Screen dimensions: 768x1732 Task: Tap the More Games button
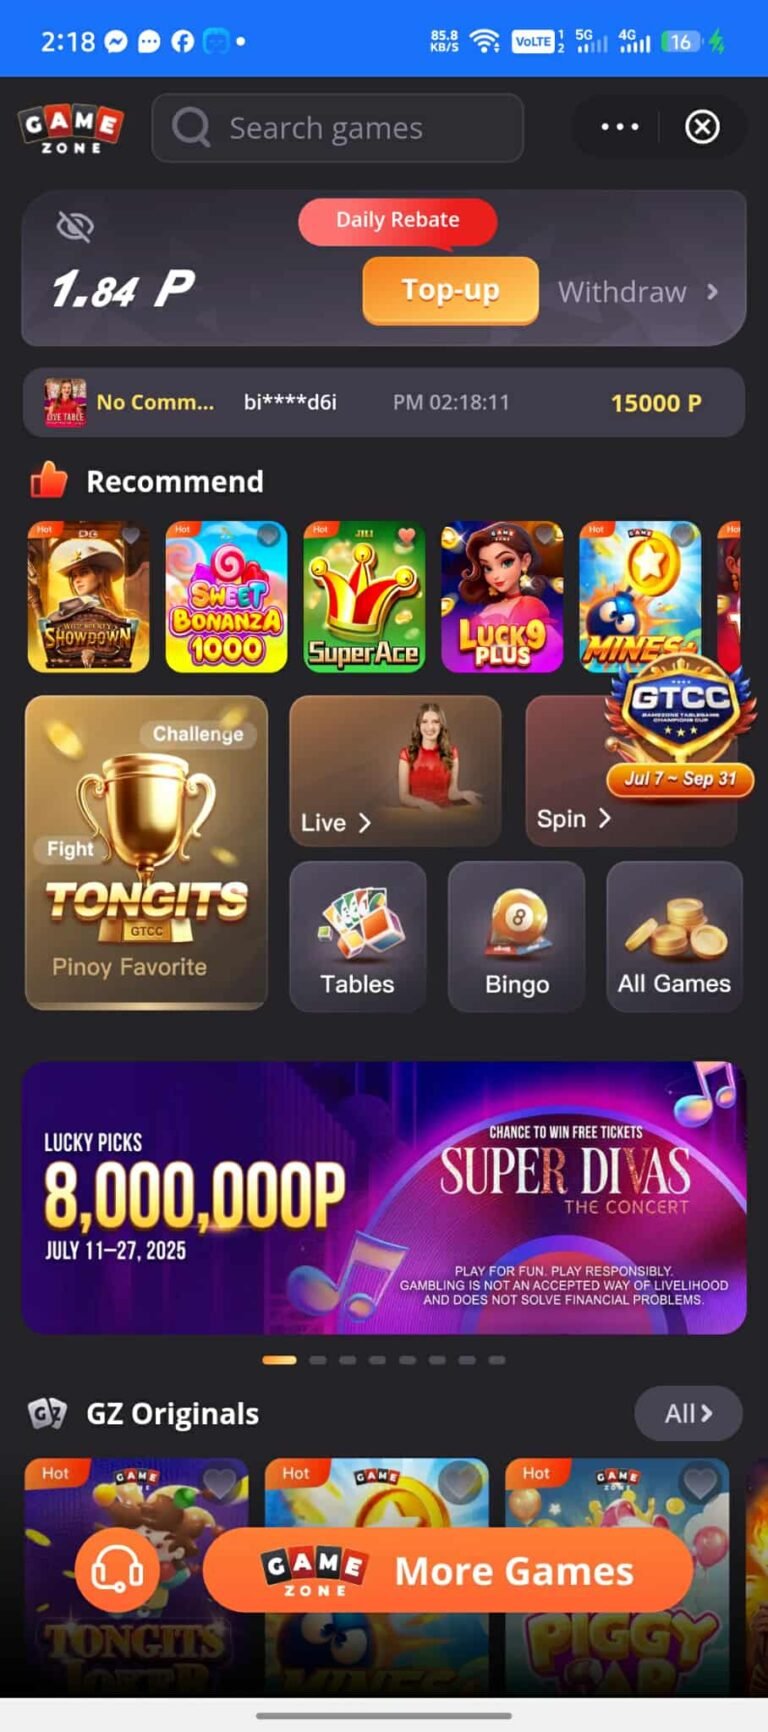point(448,1570)
